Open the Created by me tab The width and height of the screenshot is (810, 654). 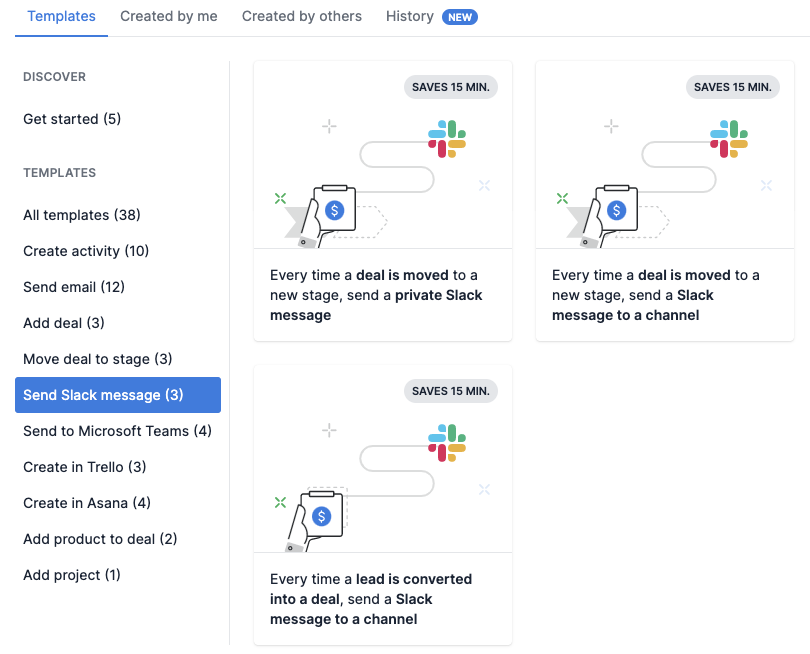coord(168,16)
